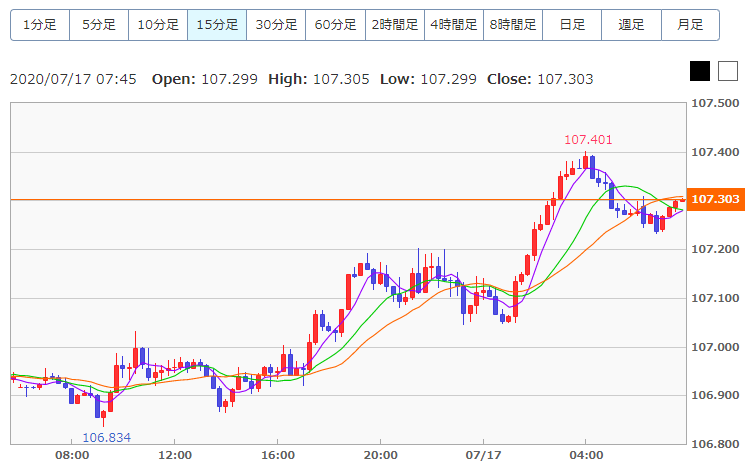This screenshot has width=752, height=470.
Task: Select the weekly 週足 tab
Action: [631, 24]
